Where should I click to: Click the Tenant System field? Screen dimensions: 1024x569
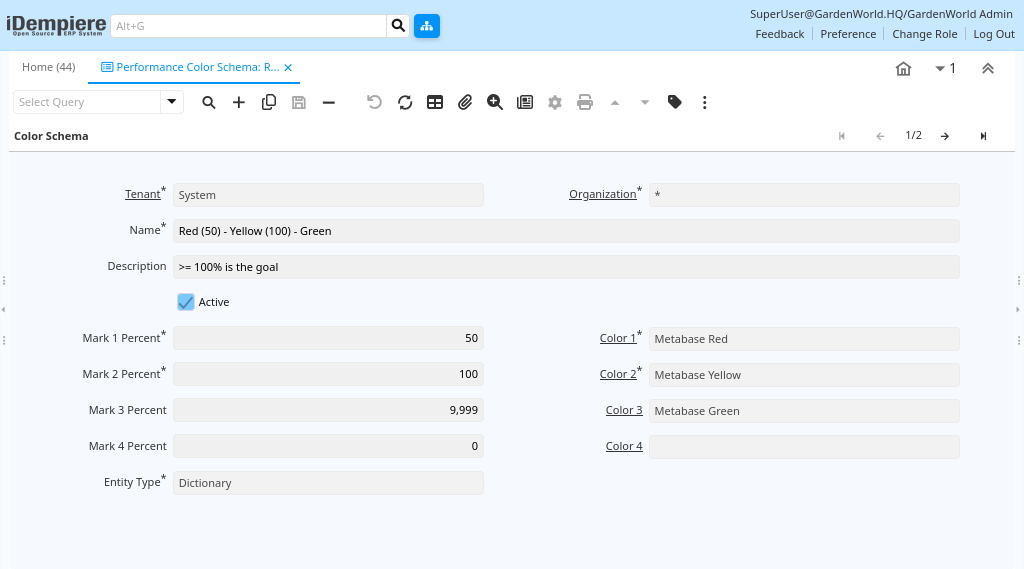pyautogui.click(x=328, y=195)
